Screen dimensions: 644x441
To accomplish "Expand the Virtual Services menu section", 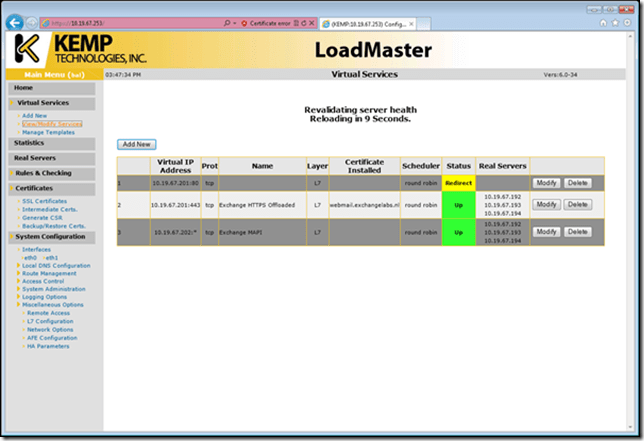I will click(x=43, y=102).
